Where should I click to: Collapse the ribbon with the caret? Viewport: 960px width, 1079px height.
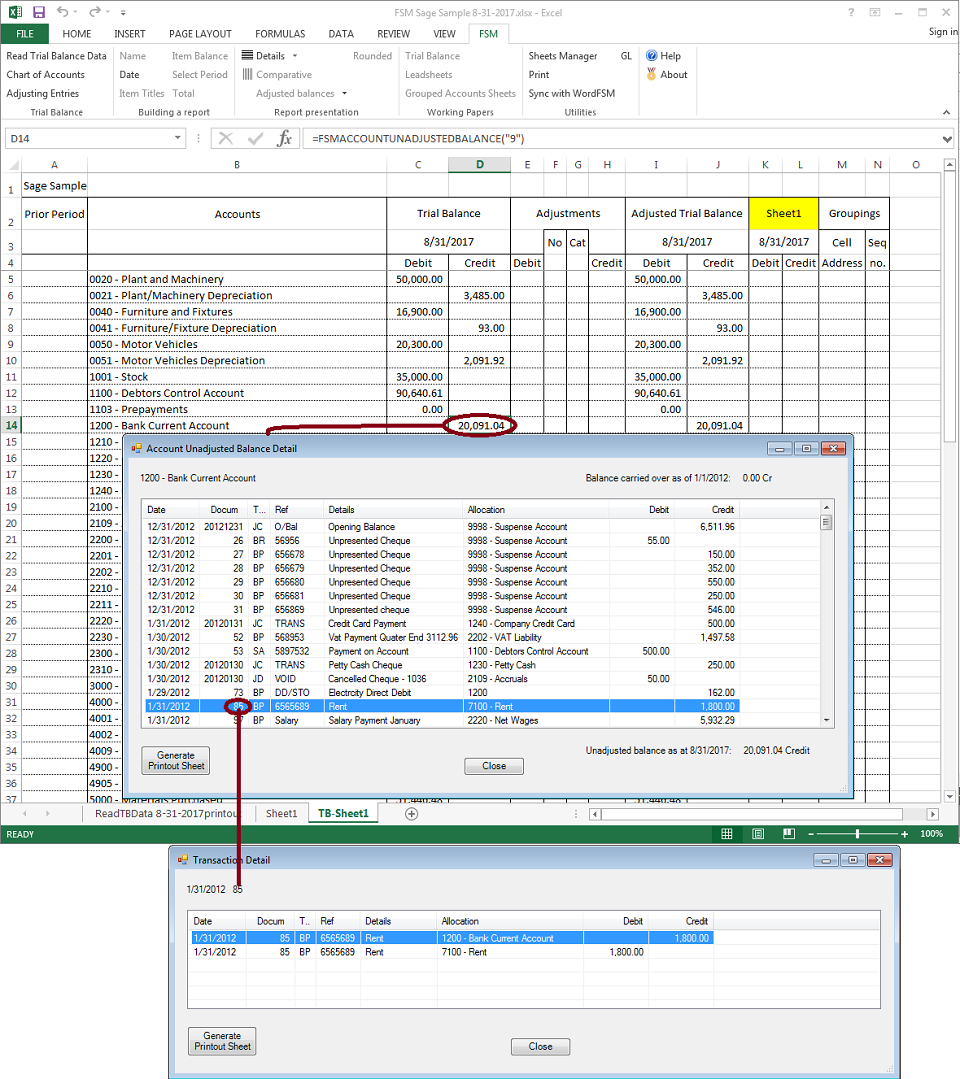click(946, 112)
